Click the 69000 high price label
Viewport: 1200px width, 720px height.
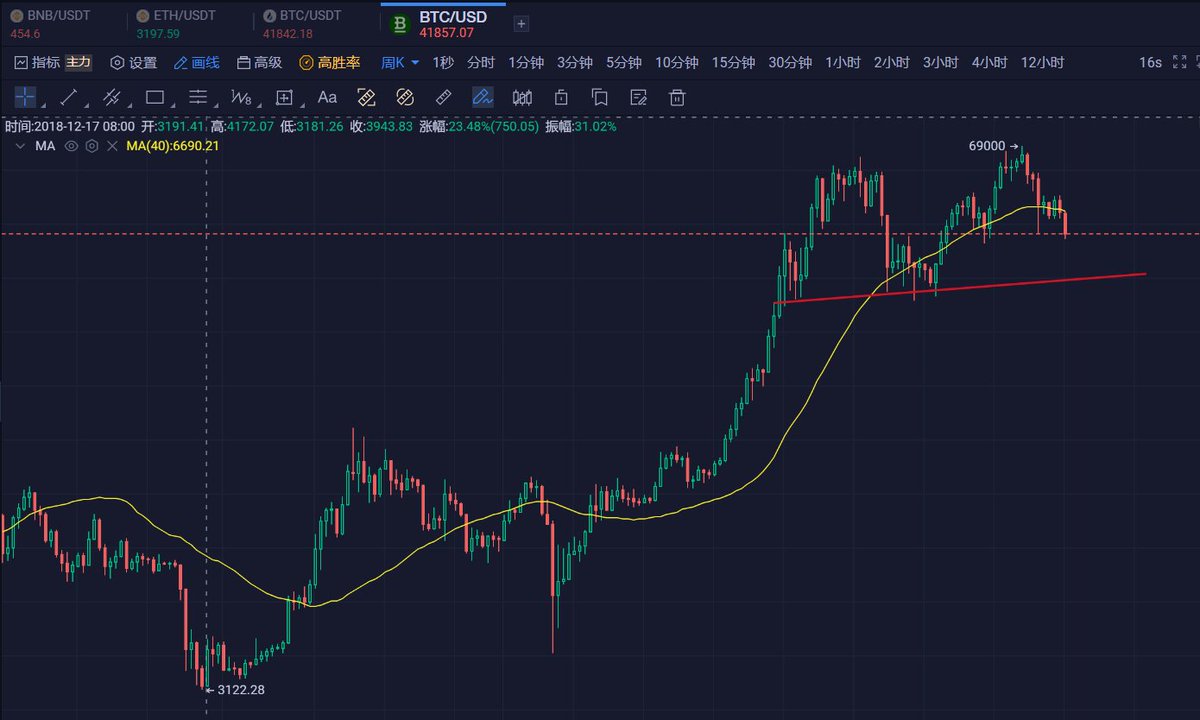[987, 146]
